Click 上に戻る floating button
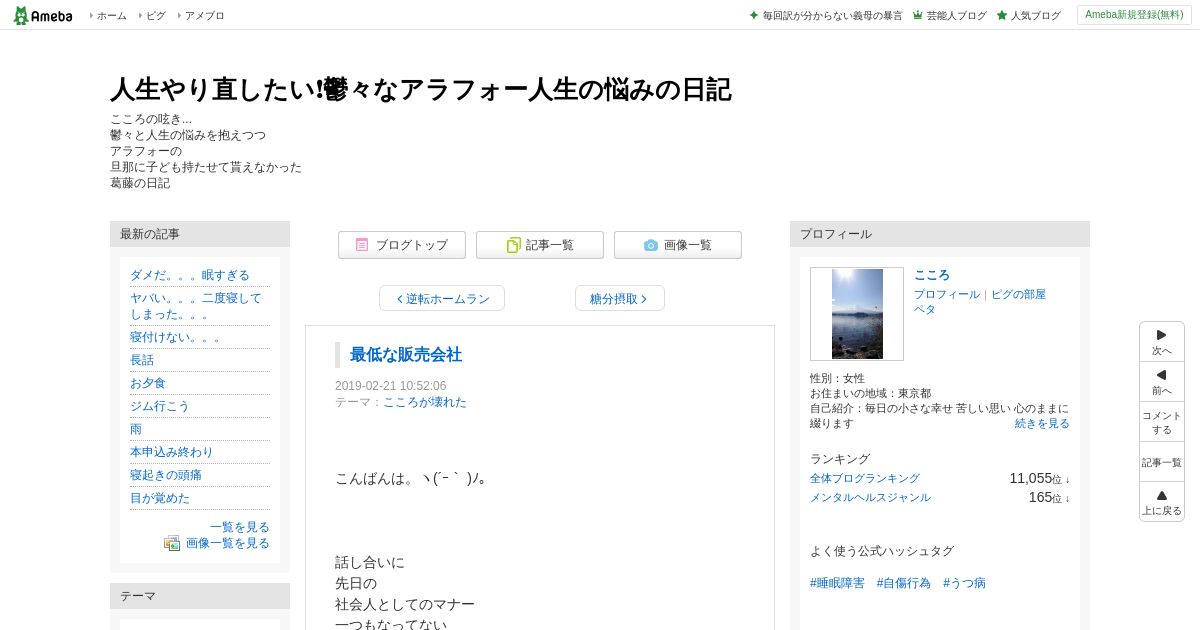Screen dimensions: 1200x630 (1162, 502)
